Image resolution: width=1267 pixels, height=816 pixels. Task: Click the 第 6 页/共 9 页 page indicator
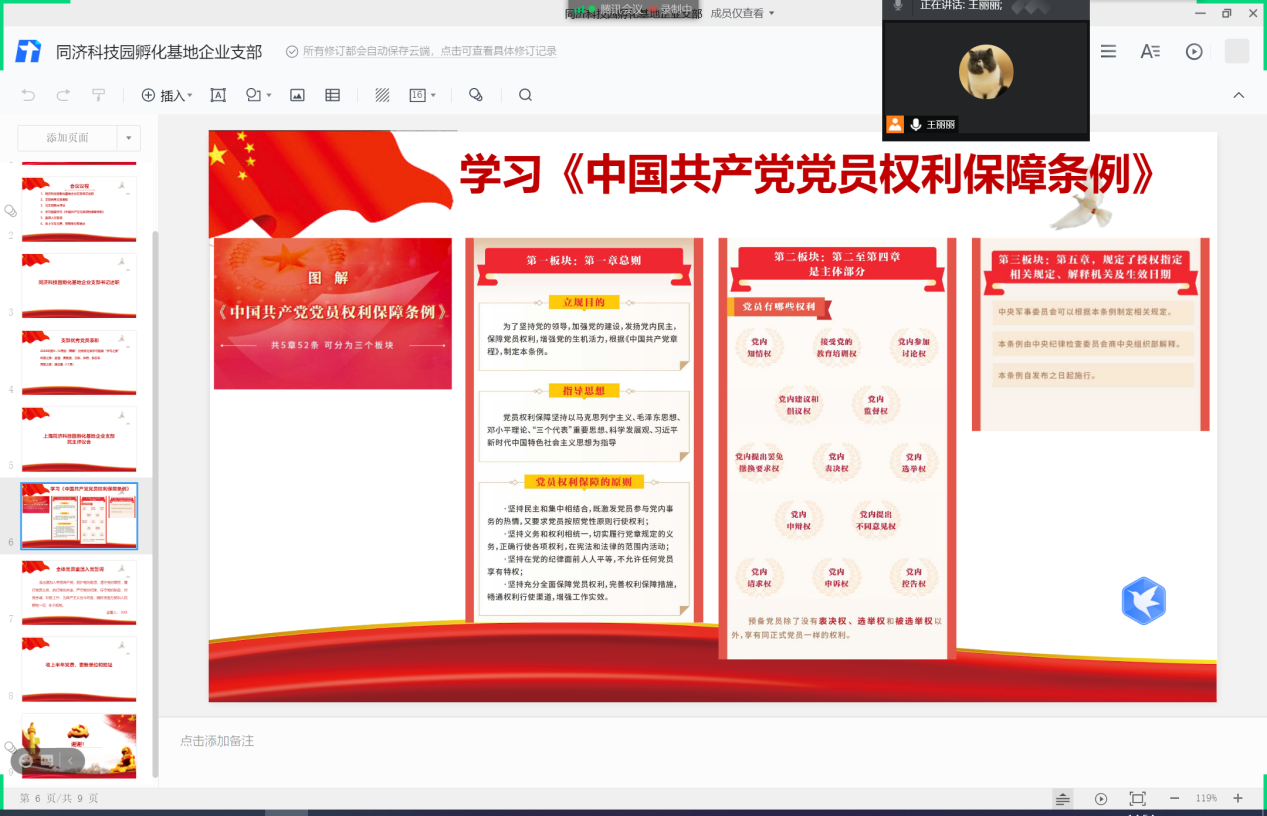[59, 799]
